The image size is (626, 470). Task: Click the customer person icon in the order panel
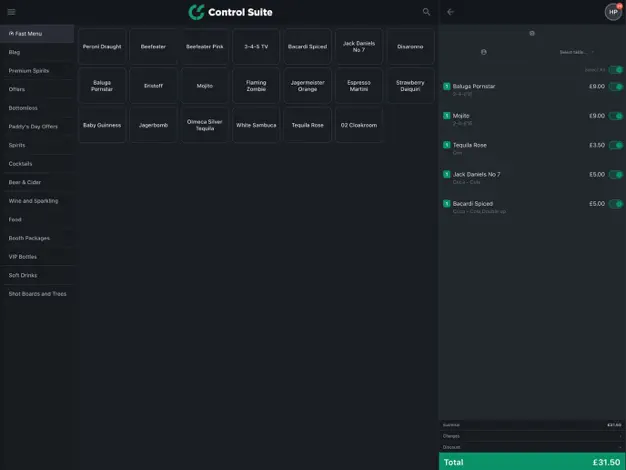click(x=483, y=52)
